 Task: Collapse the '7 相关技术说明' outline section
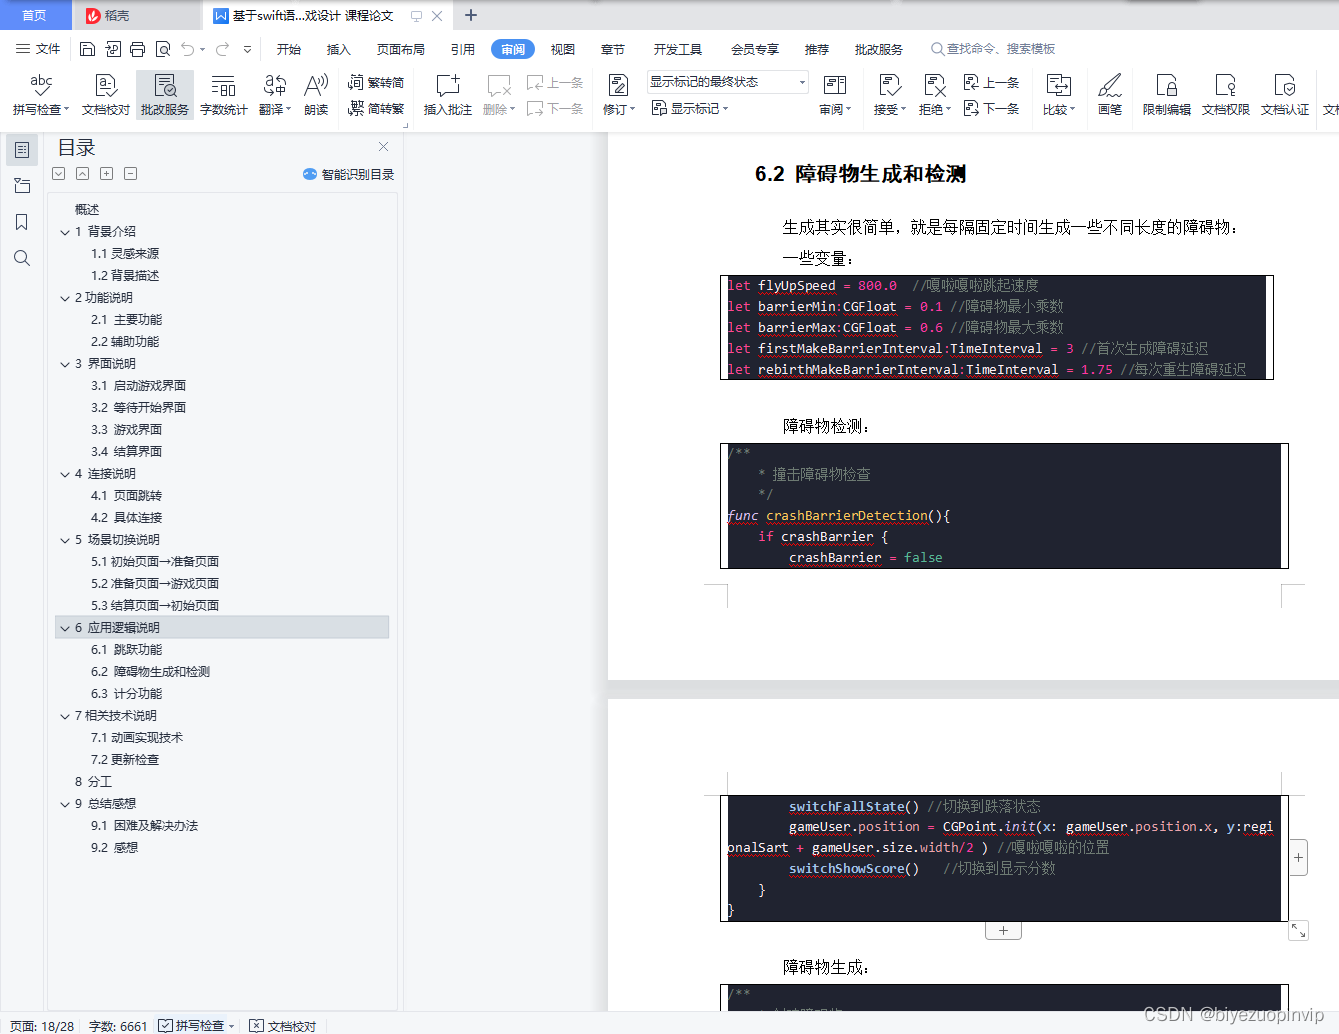pyautogui.click(x=65, y=716)
